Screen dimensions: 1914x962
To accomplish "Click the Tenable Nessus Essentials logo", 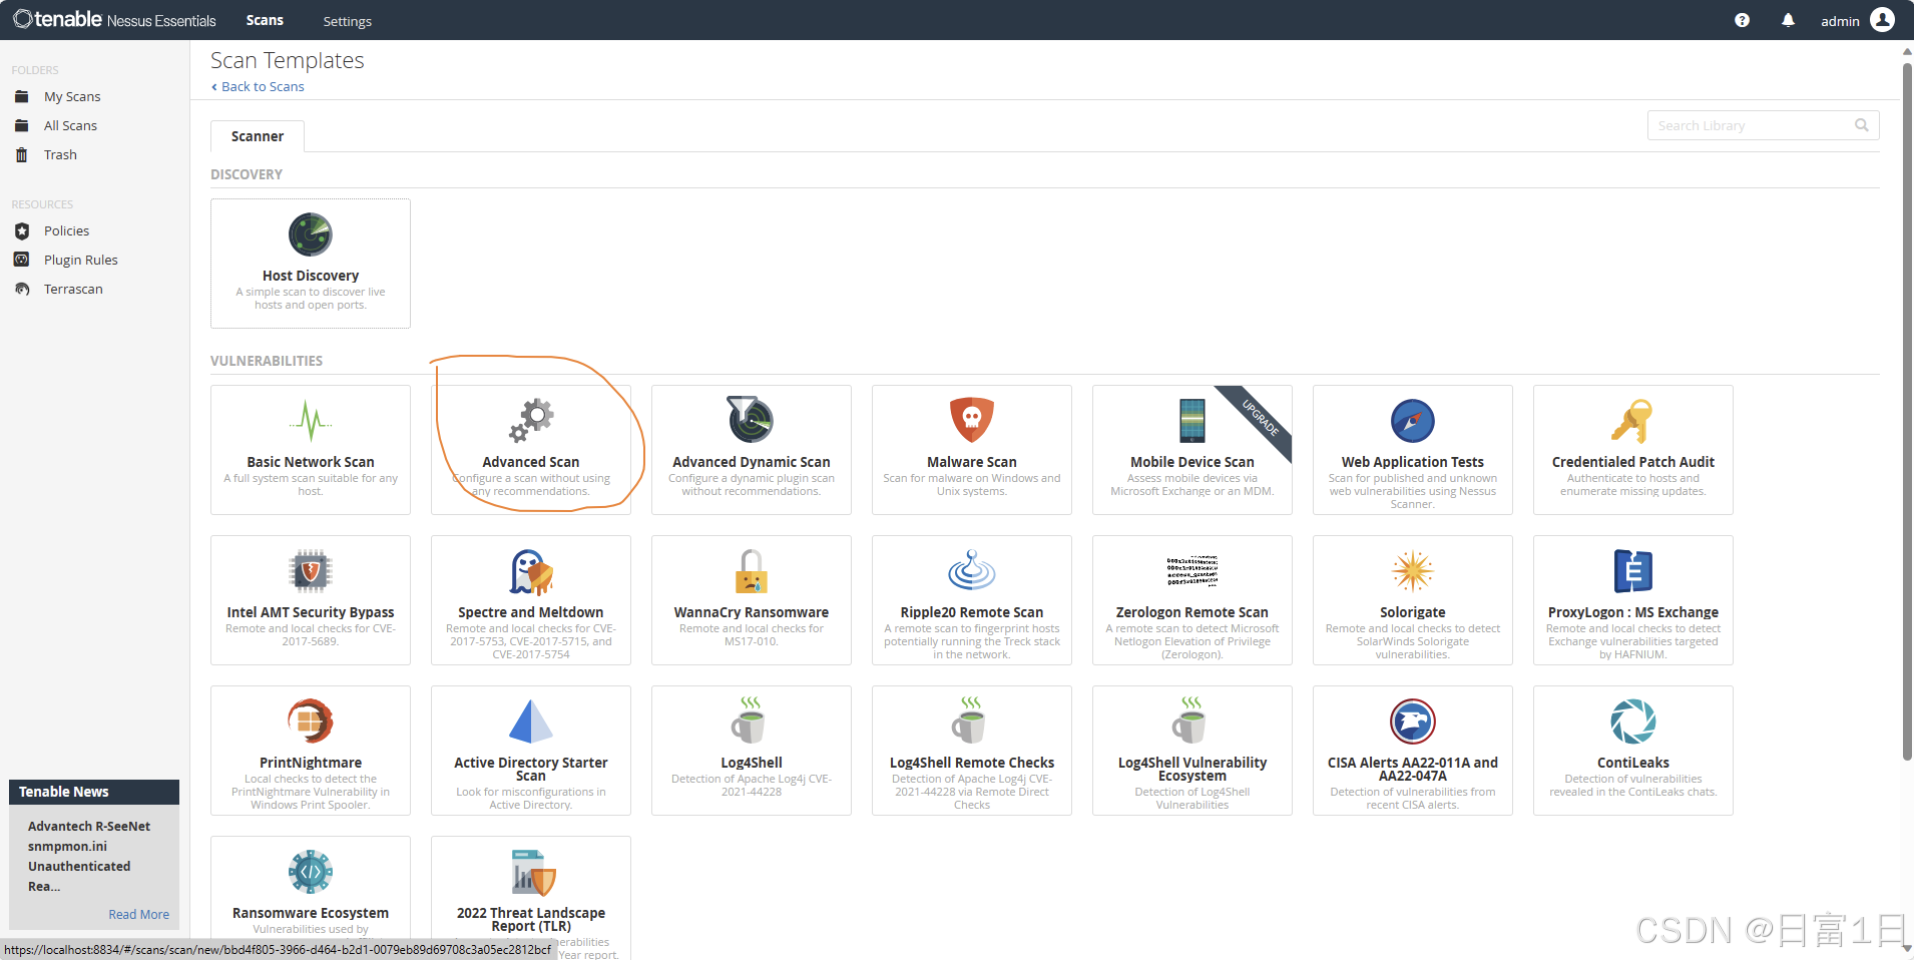I will coord(114,20).
